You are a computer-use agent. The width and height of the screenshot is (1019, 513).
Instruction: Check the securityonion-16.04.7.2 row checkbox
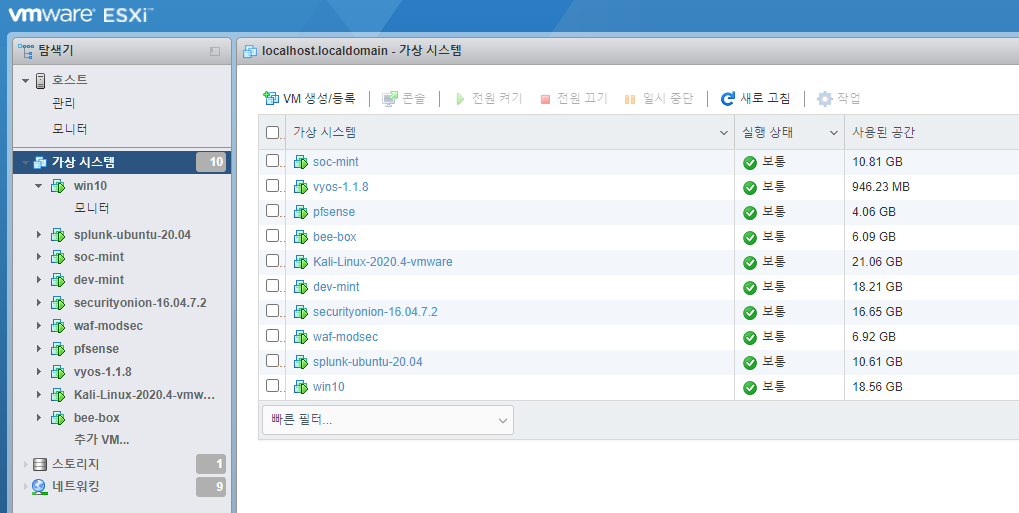coord(272,311)
